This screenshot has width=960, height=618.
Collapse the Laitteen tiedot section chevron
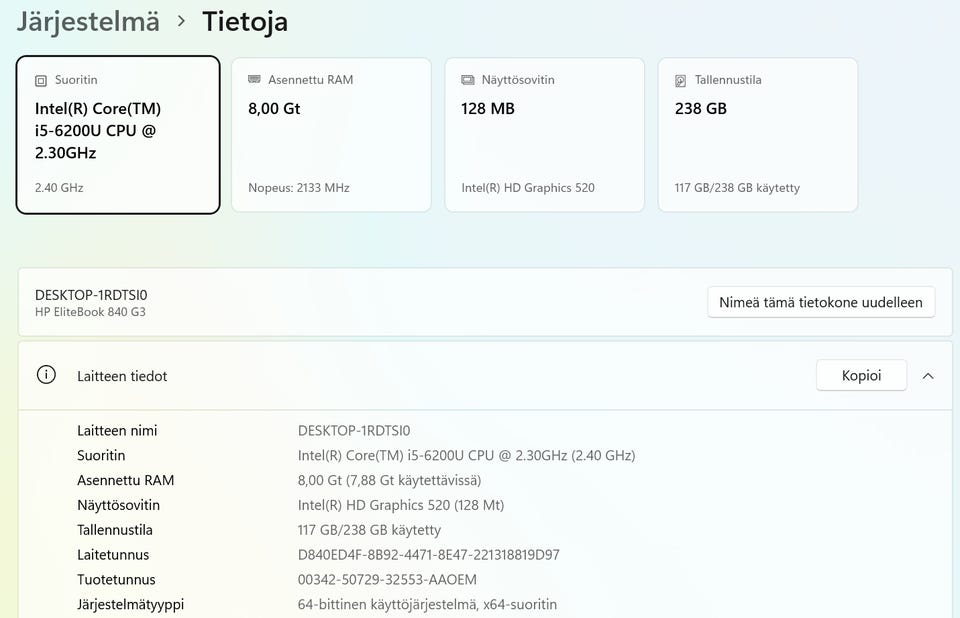point(928,375)
